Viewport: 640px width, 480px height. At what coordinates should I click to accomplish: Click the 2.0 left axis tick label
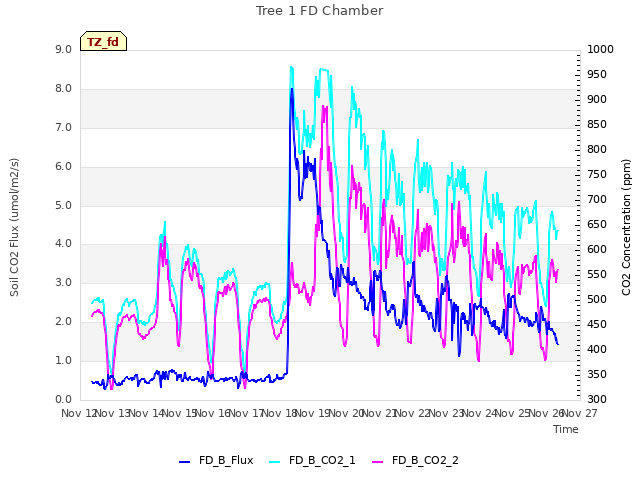coord(64,322)
